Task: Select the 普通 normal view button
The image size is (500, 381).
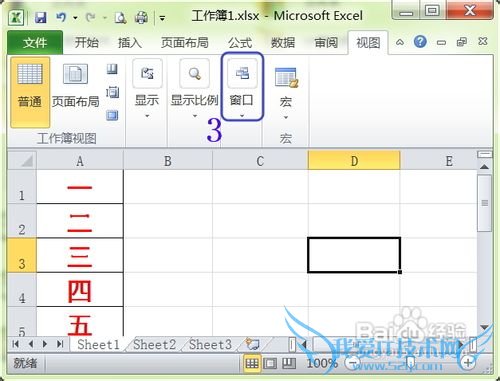Action: (x=30, y=92)
